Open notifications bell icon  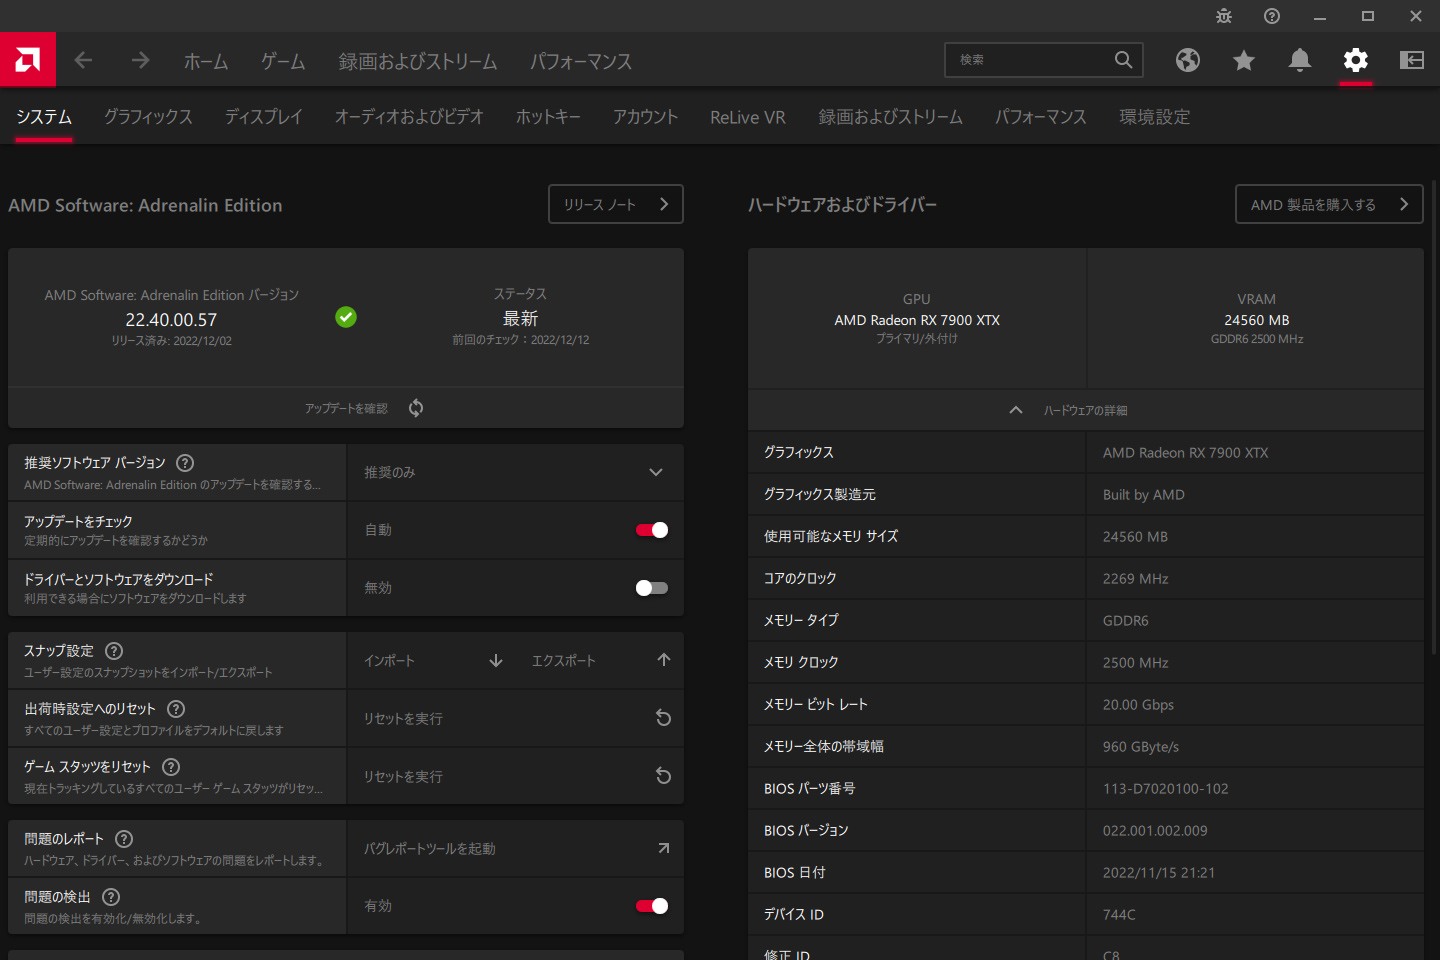tap(1300, 60)
